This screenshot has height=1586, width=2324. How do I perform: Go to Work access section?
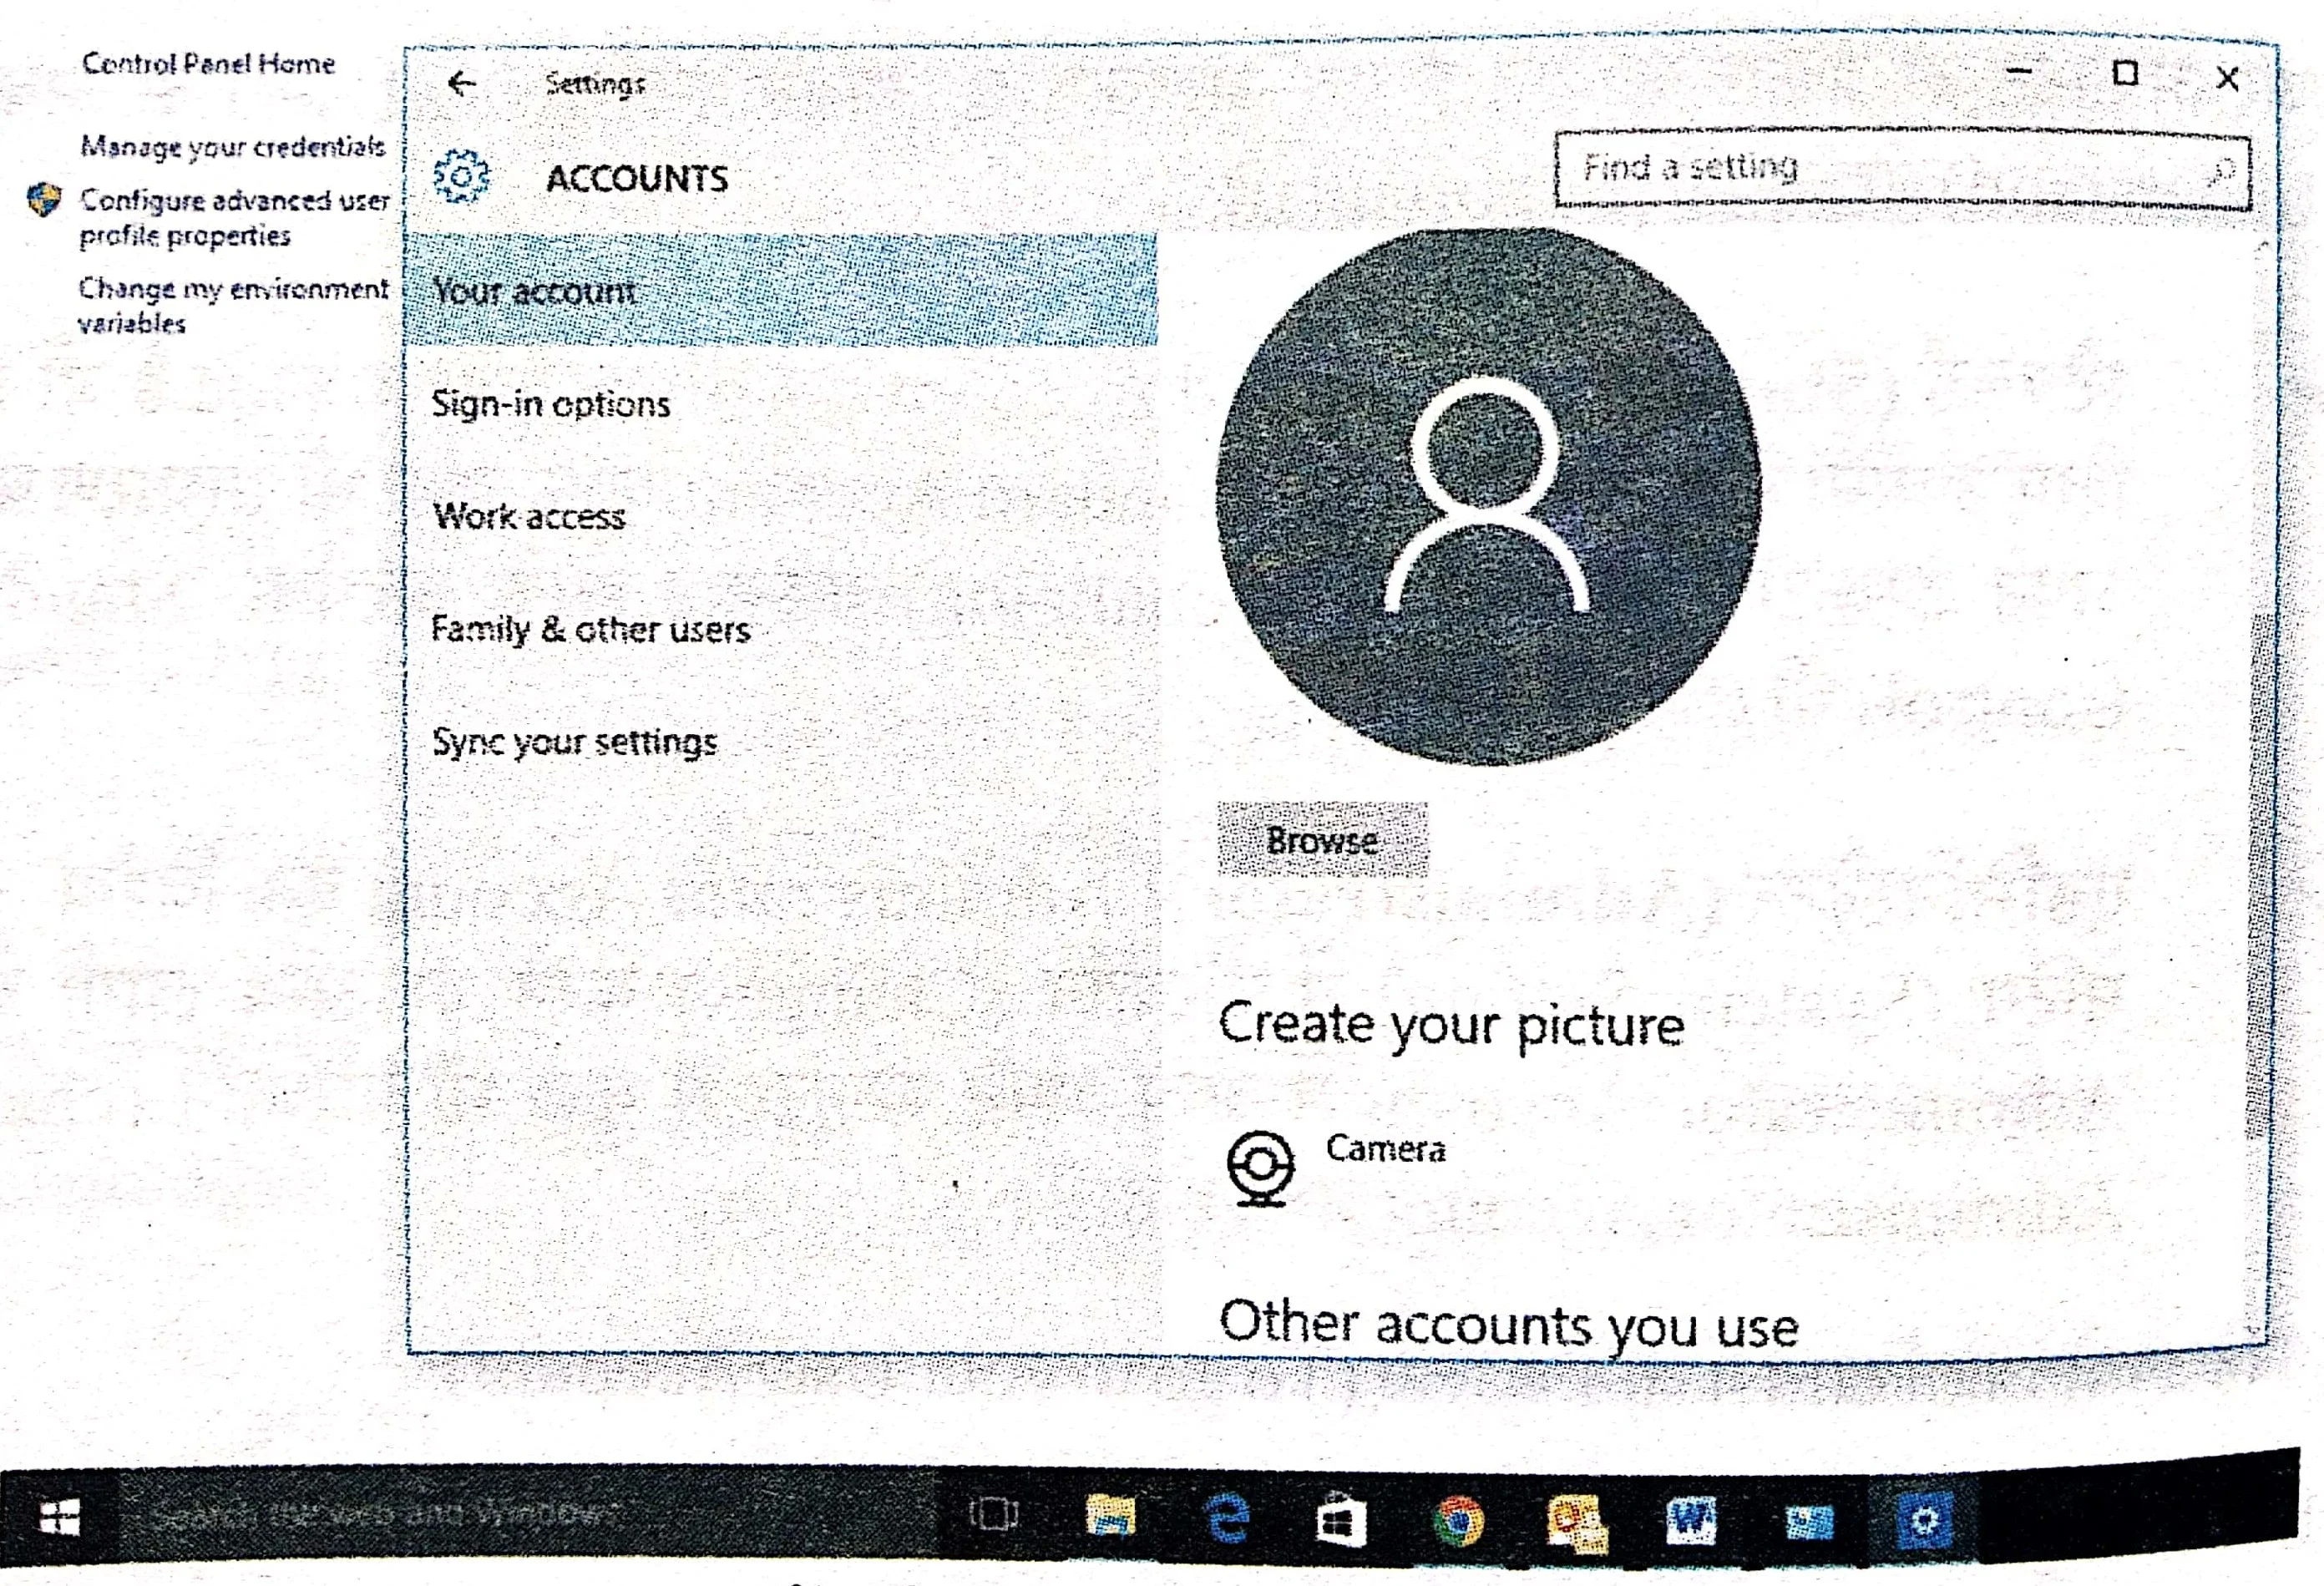[x=528, y=516]
